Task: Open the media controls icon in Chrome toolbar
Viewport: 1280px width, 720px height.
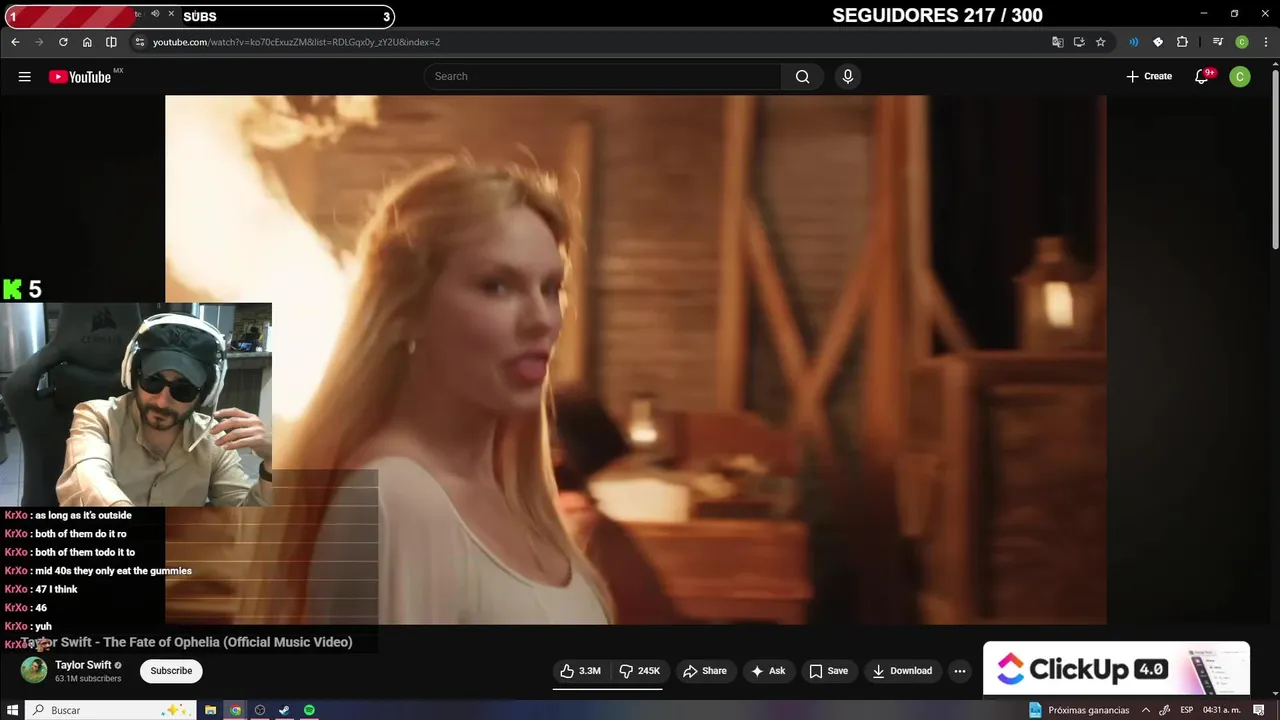Action: pyautogui.click(x=1217, y=42)
